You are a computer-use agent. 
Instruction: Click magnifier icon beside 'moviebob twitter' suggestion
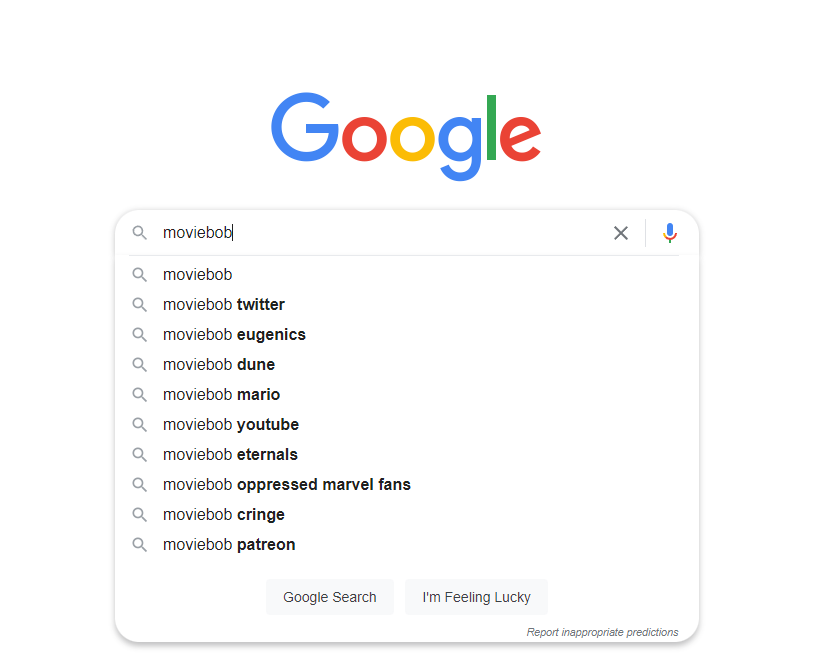pyautogui.click(x=140, y=304)
